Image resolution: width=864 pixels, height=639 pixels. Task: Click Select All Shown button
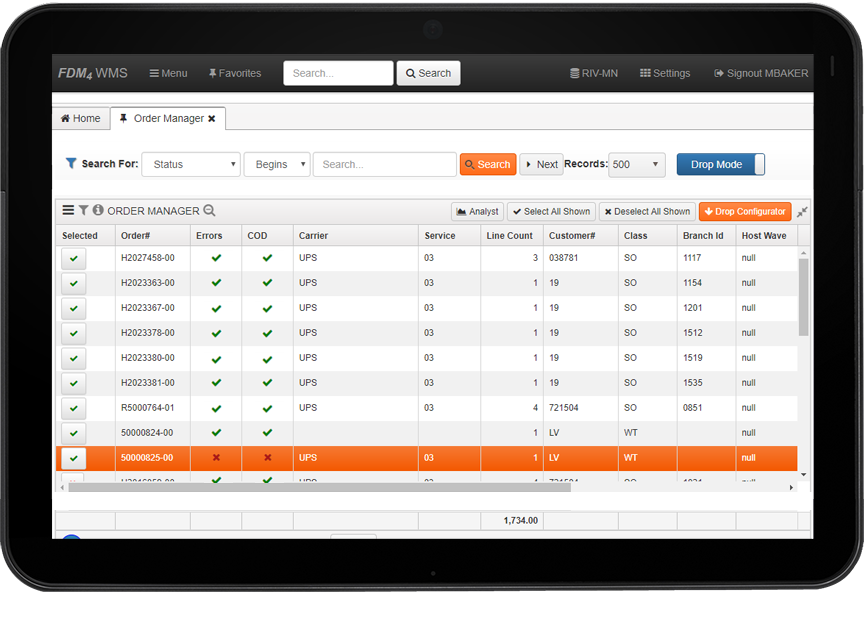click(x=550, y=212)
